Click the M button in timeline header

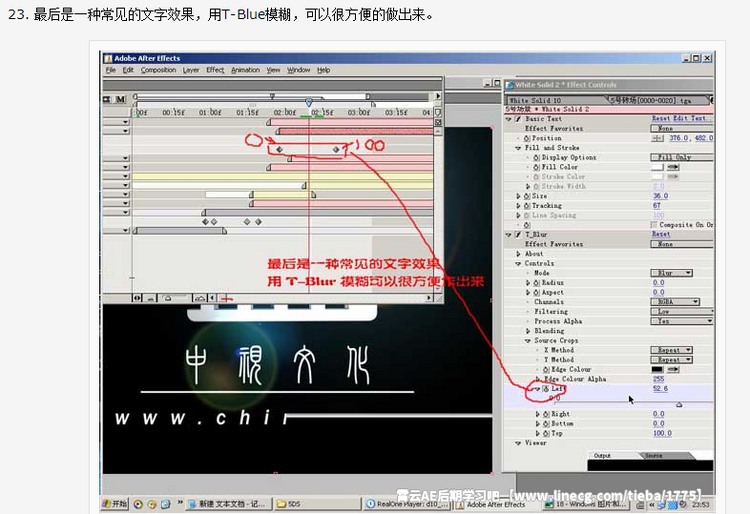click(x=120, y=99)
